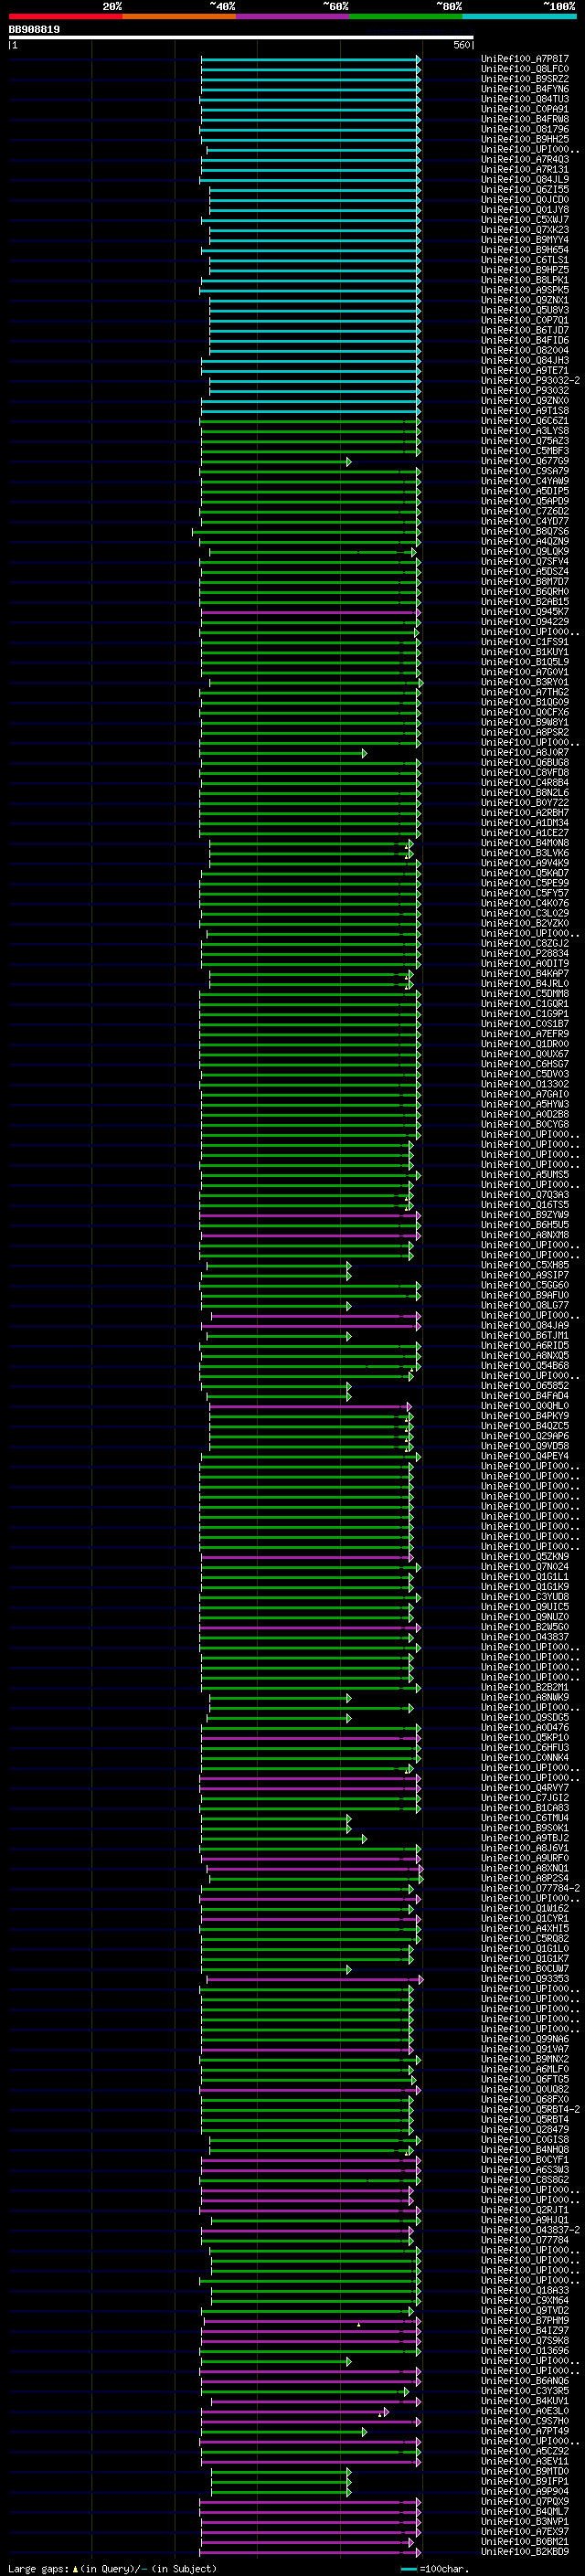Open the UniRef100_P93032-2 hit label
The image size is (585, 2576).
coord(530,381)
